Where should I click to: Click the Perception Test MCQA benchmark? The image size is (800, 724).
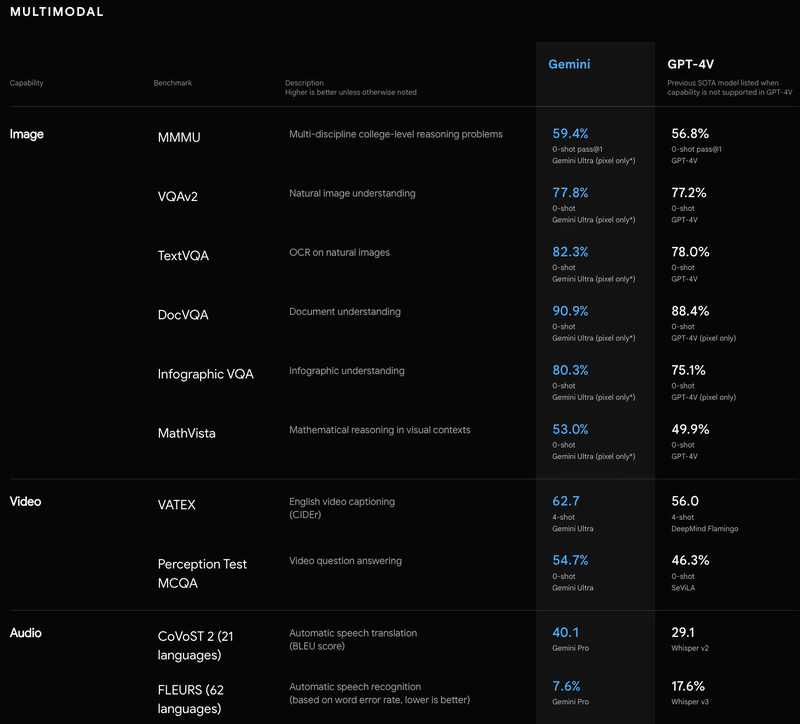[x=202, y=572]
